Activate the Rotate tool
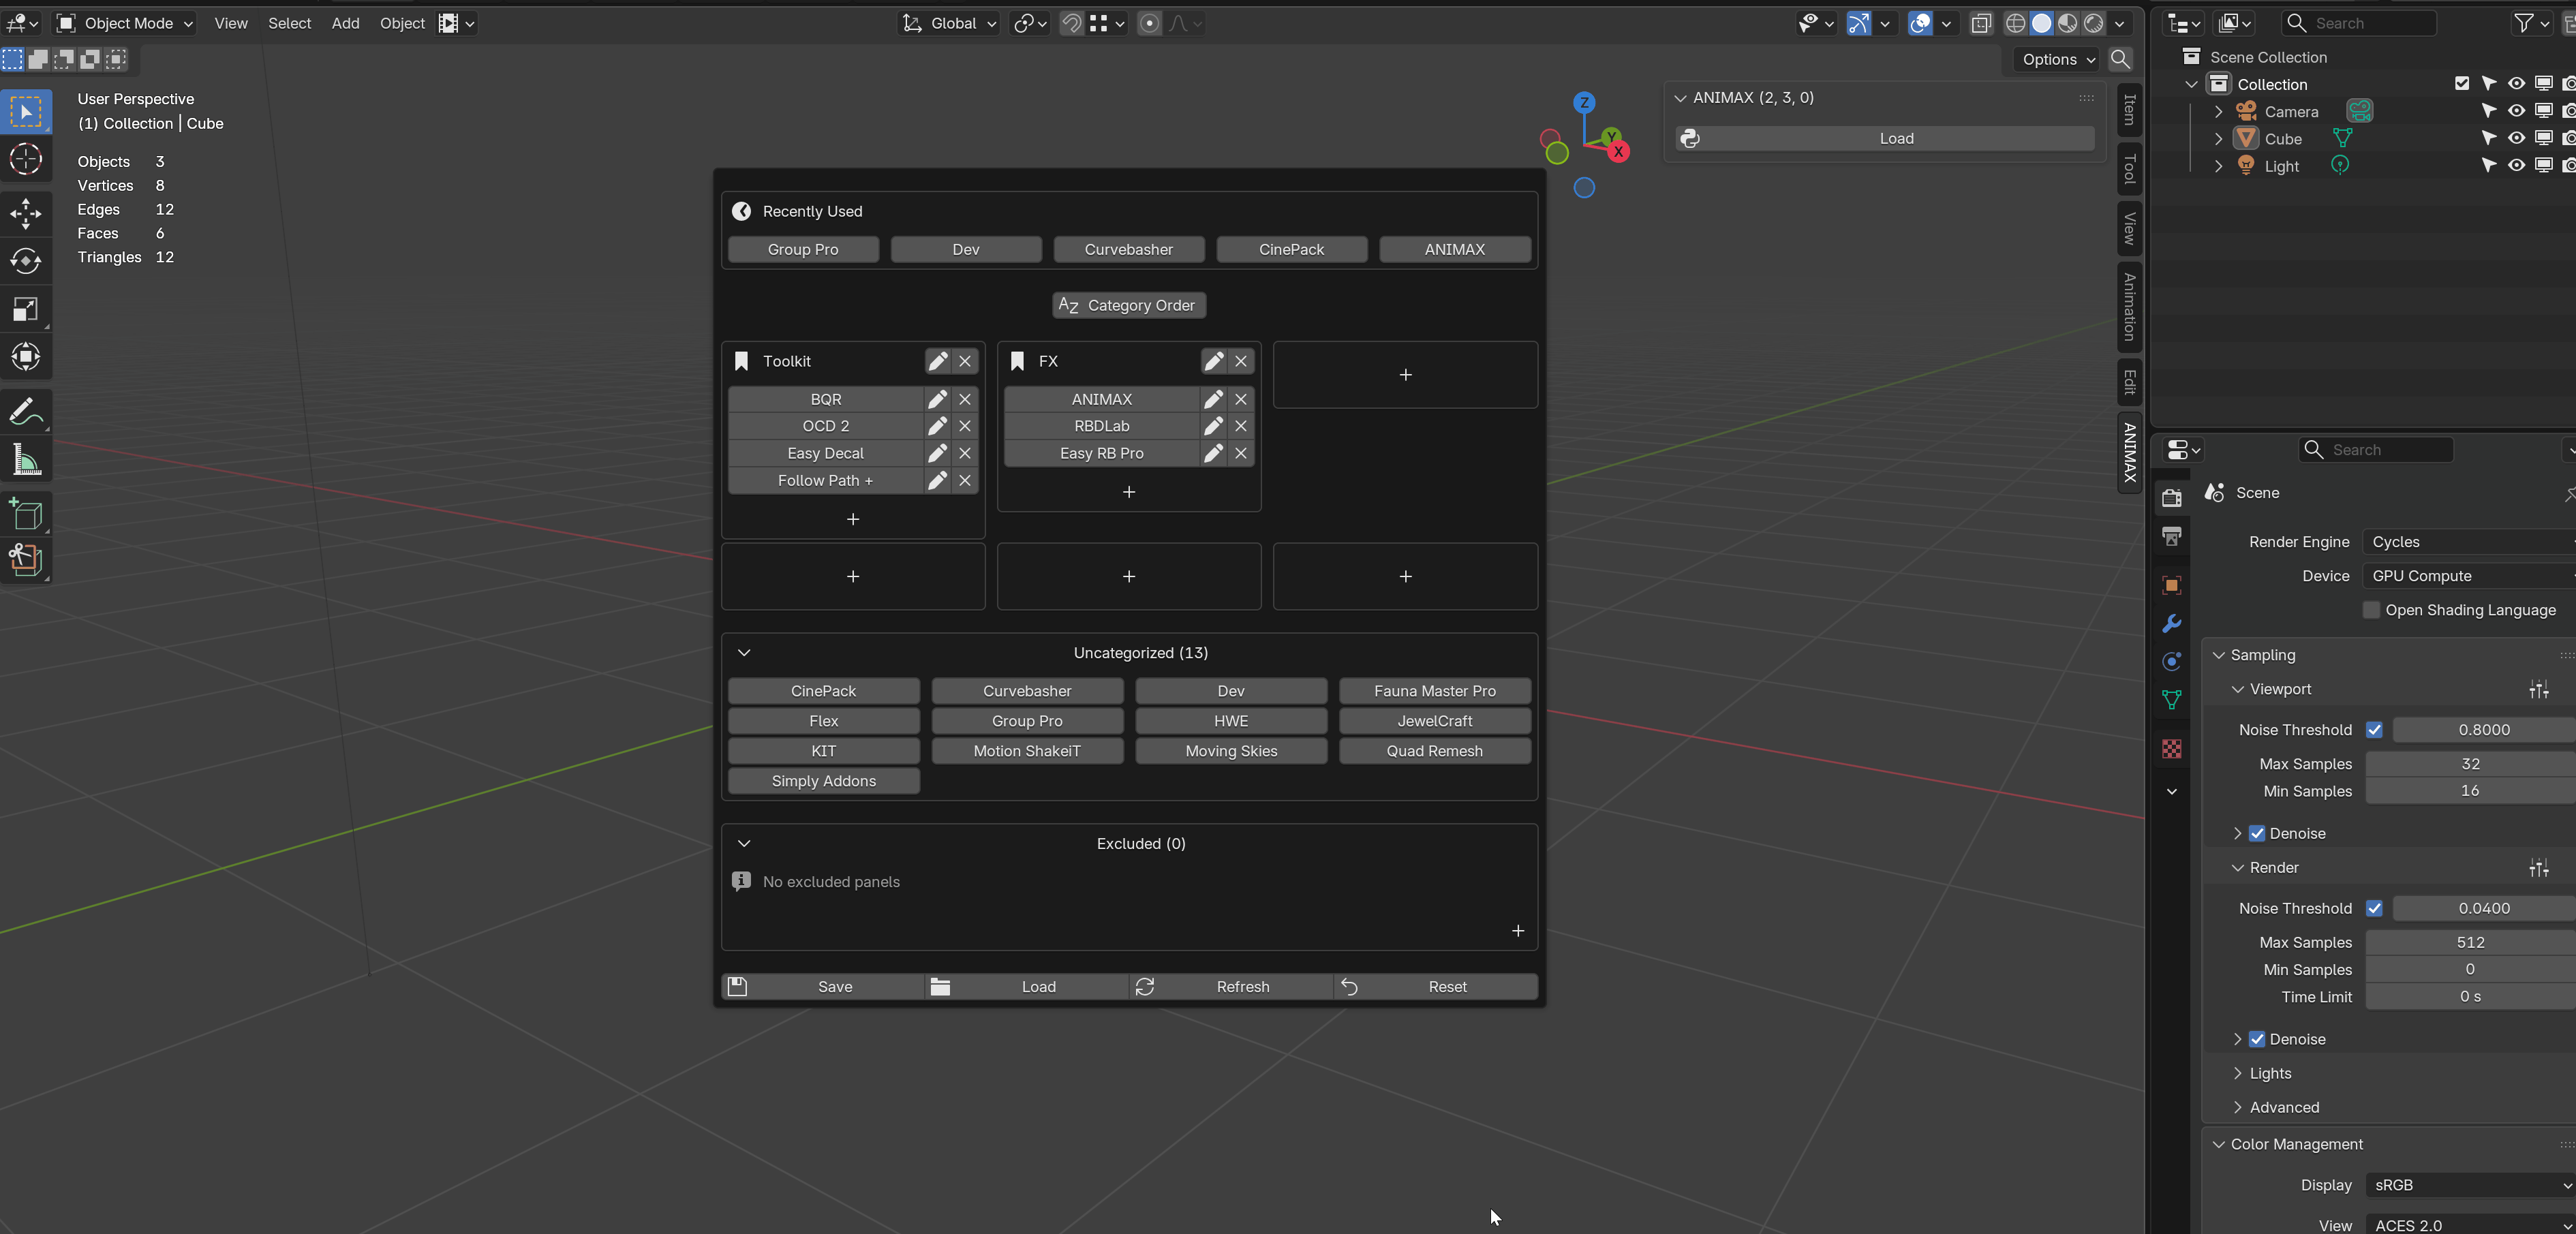Image resolution: width=2576 pixels, height=1234 pixels. [x=26, y=261]
